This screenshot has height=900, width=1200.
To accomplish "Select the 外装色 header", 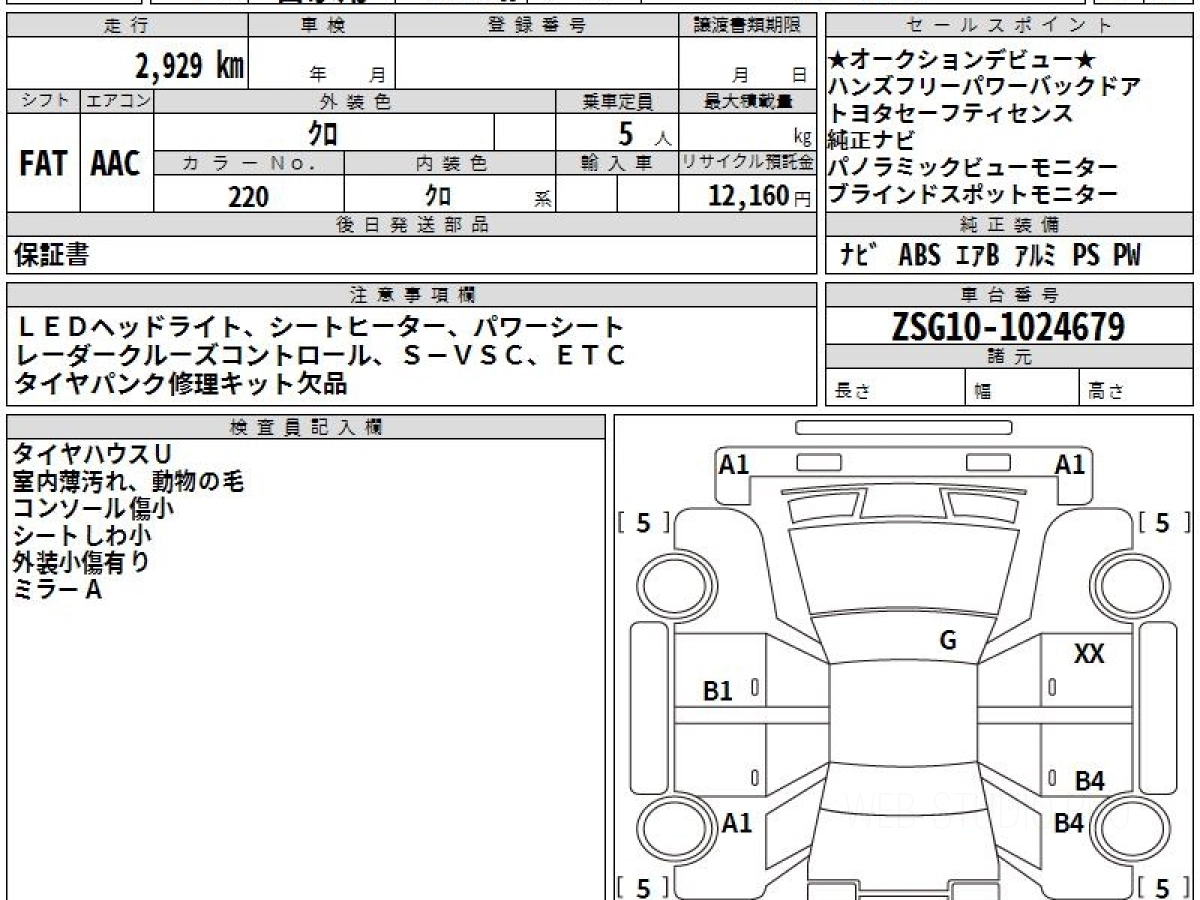I will pos(355,101).
